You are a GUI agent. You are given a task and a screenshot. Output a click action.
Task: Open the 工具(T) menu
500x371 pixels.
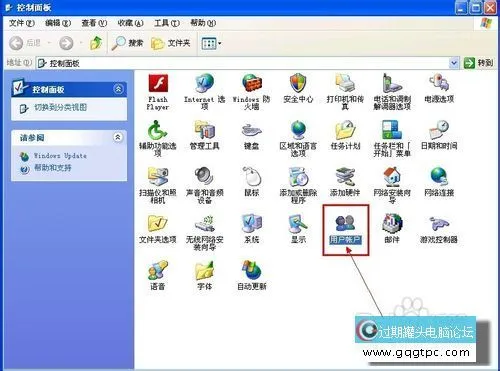[167, 23]
